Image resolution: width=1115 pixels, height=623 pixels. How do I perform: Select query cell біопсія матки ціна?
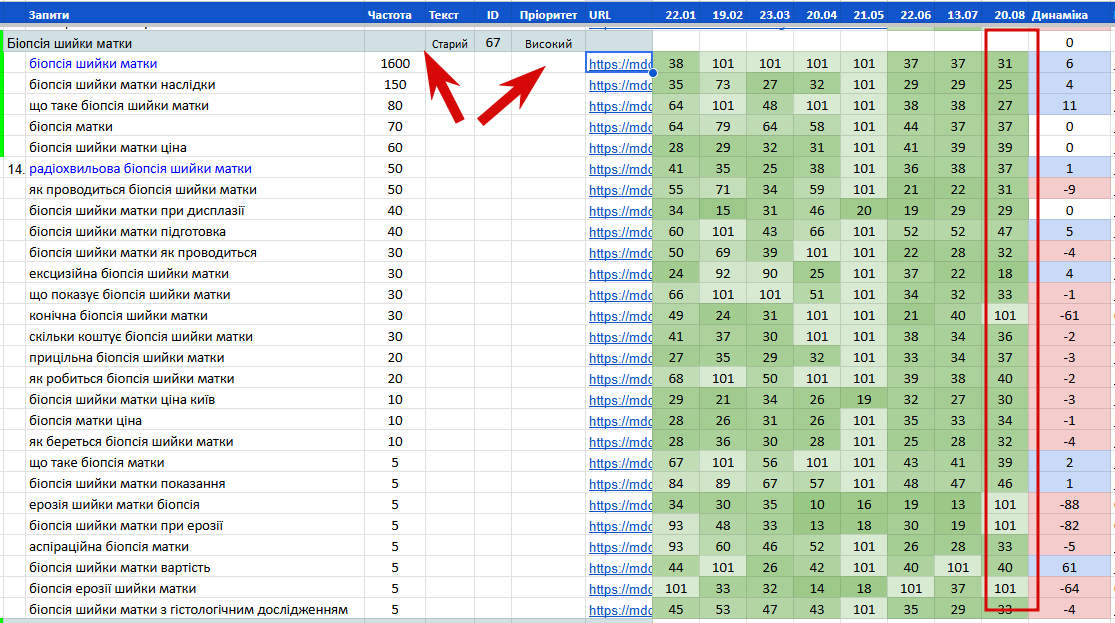coord(85,421)
